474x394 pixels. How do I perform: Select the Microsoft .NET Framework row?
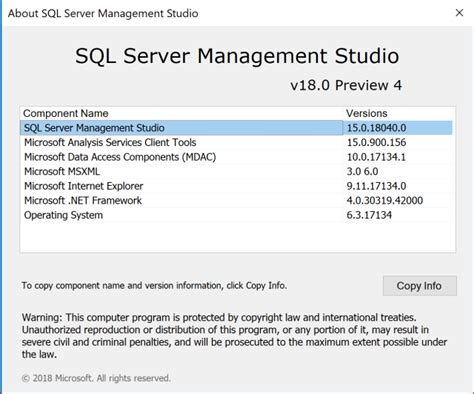pos(236,200)
